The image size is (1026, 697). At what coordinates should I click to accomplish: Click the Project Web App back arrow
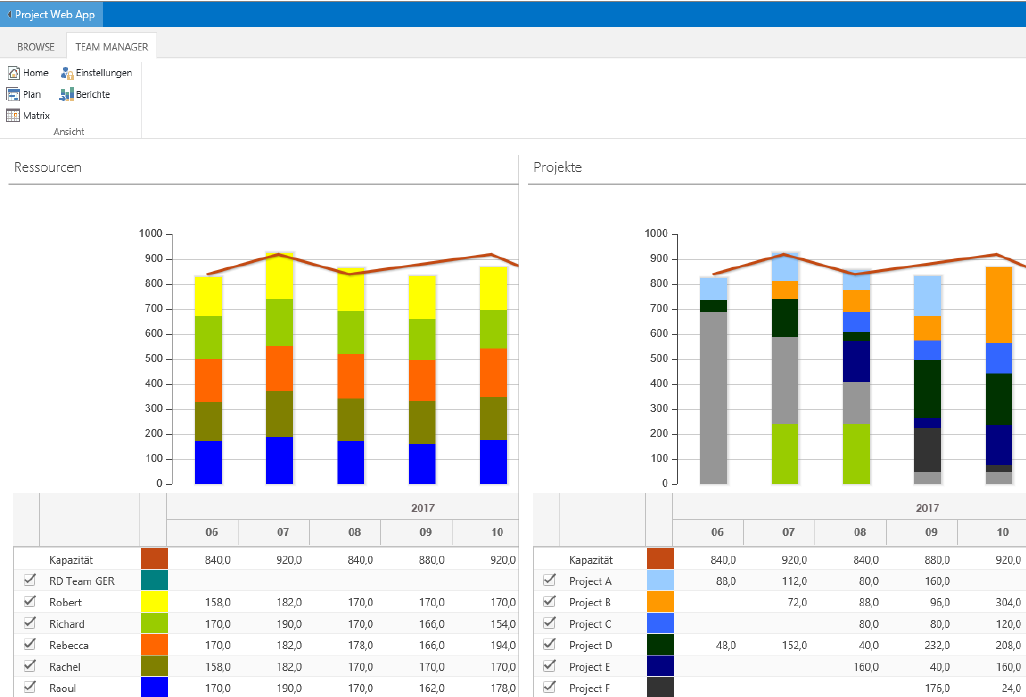[x=9, y=15]
